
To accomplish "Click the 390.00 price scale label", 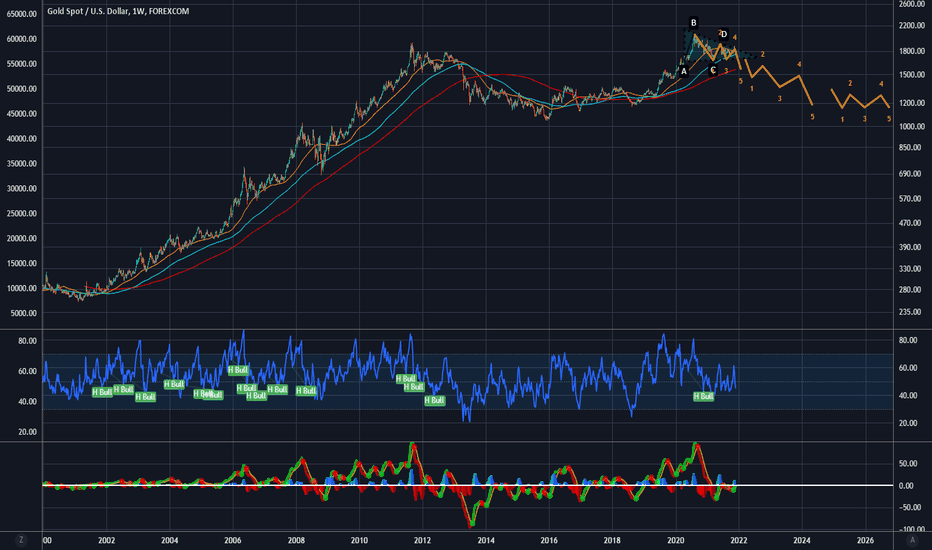I will click(912, 247).
